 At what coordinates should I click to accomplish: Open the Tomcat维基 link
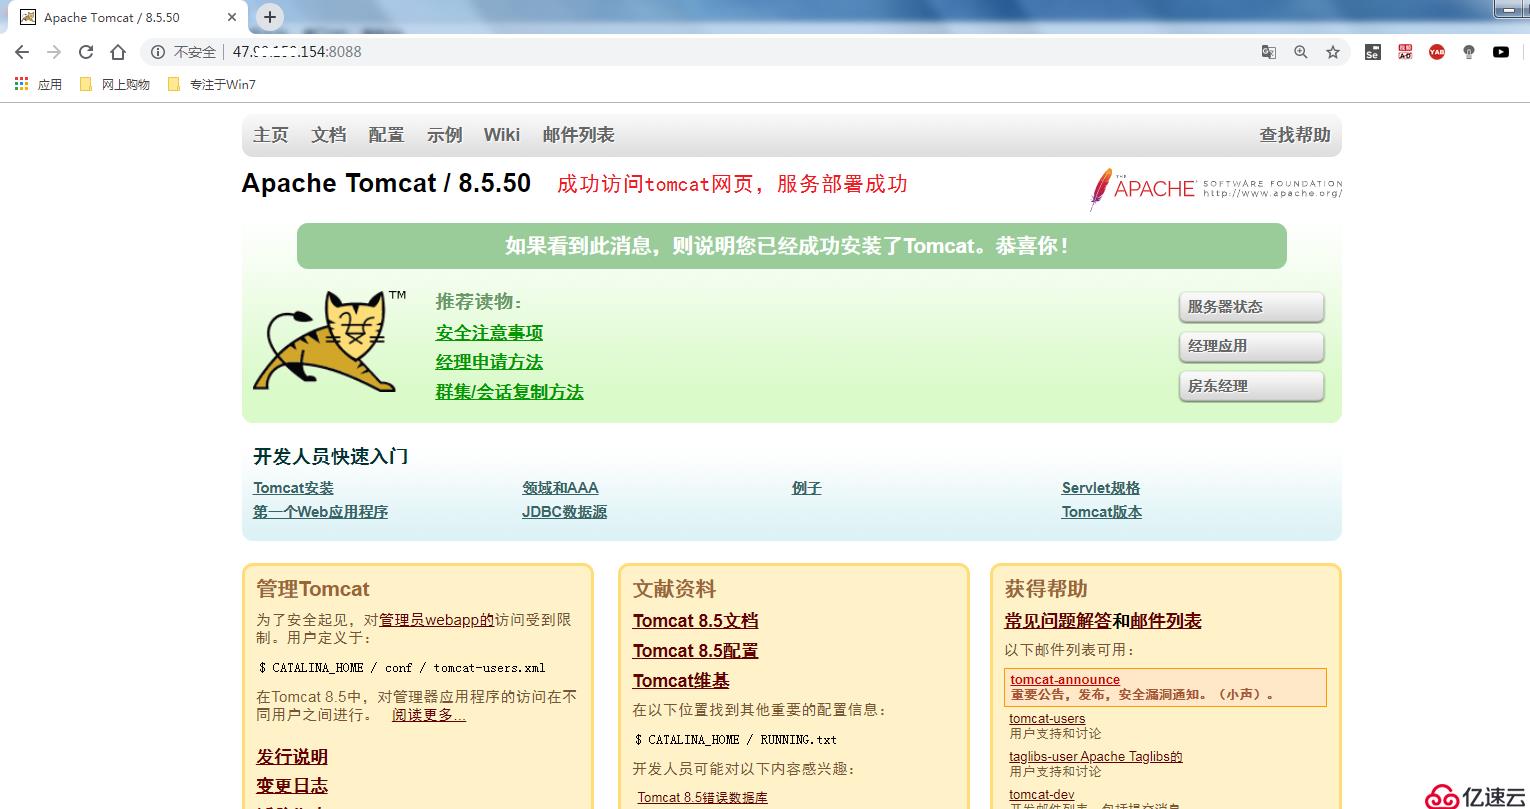(681, 681)
